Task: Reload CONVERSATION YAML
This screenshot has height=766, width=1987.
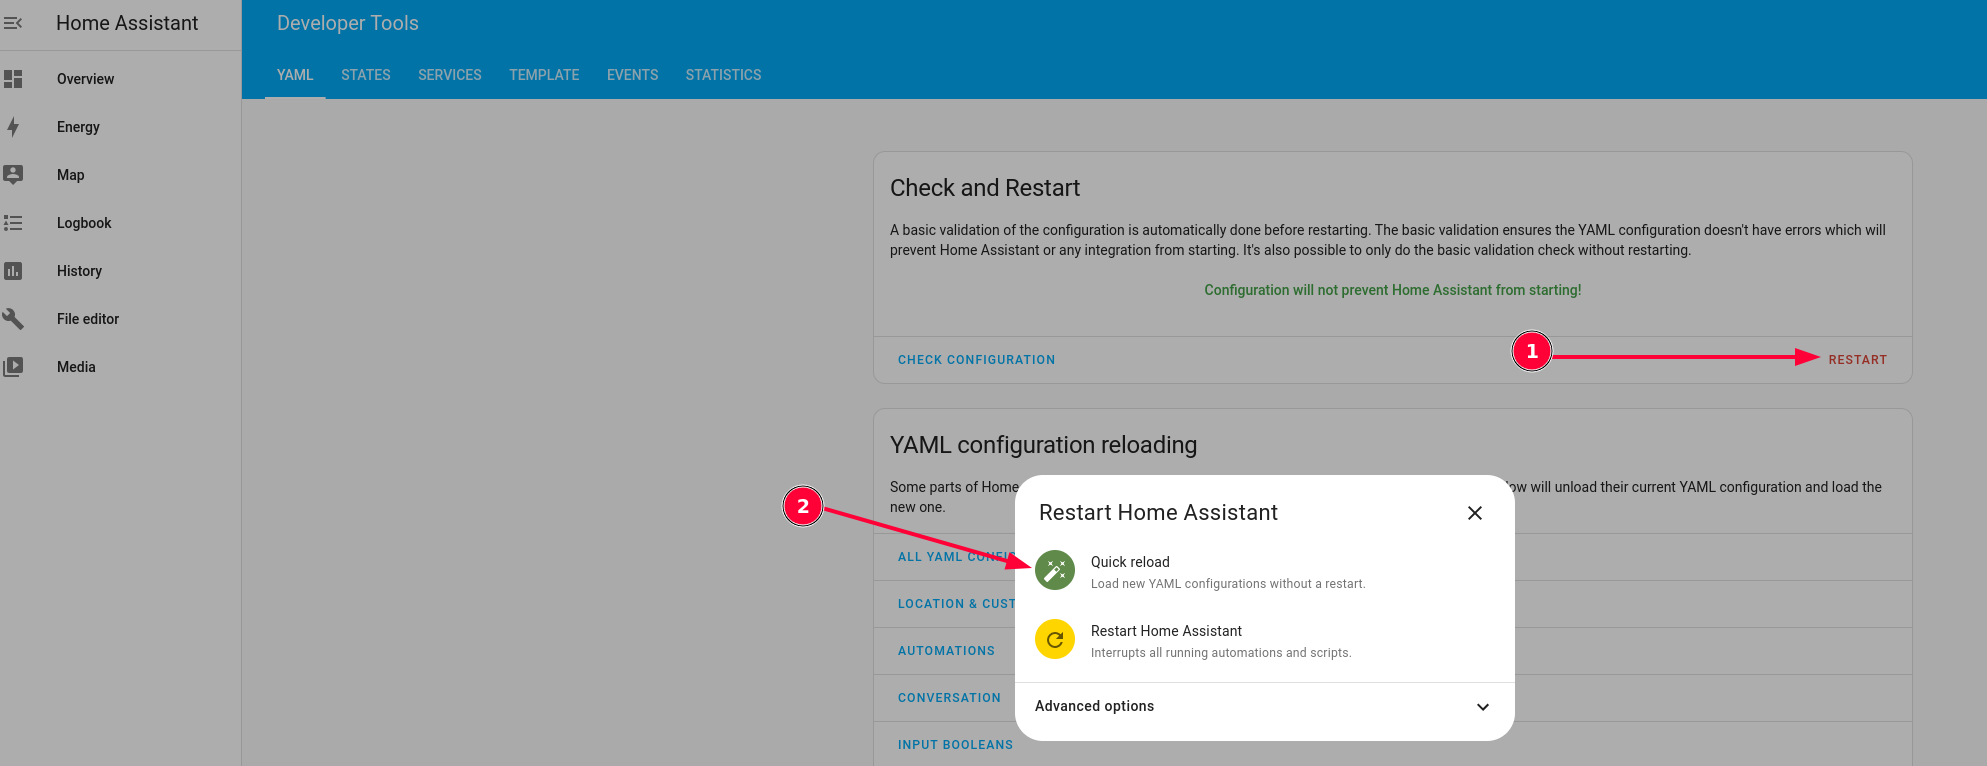Action: (949, 698)
